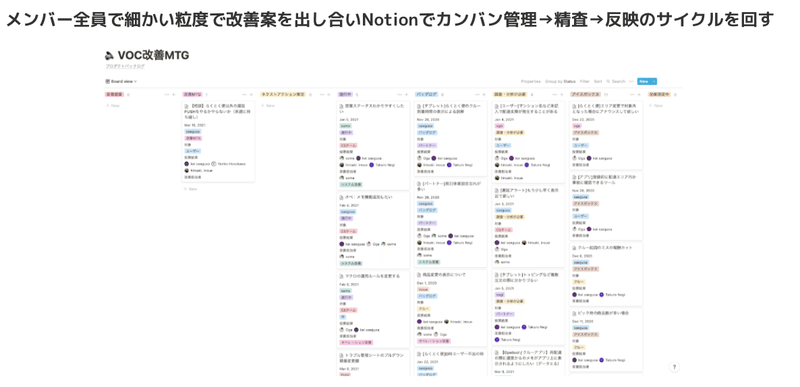Click the plus icon on 改善提案 column
Screen dimensions: 800x387
174,95
